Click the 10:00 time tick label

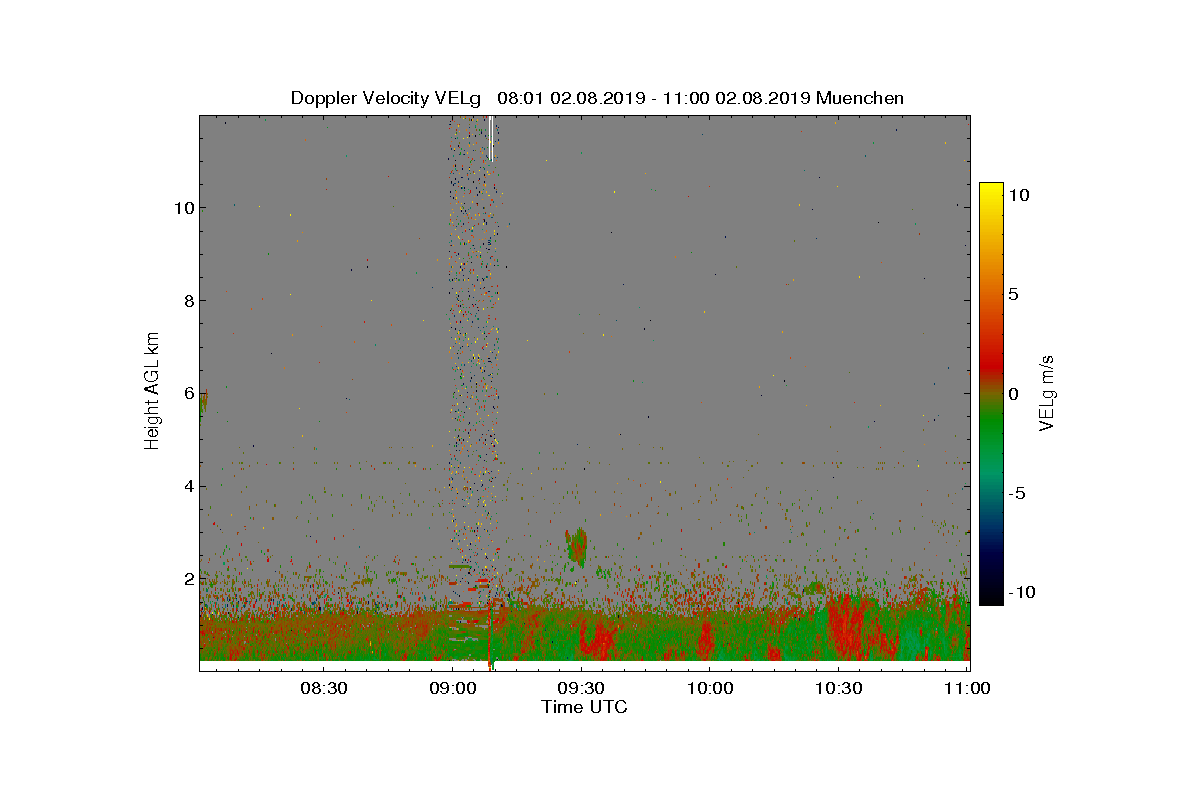click(710, 688)
